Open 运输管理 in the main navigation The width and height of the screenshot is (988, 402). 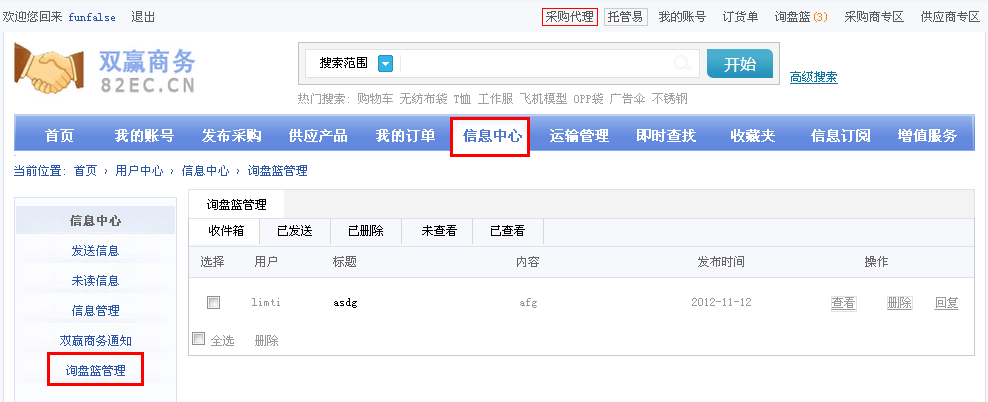pyautogui.click(x=579, y=136)
